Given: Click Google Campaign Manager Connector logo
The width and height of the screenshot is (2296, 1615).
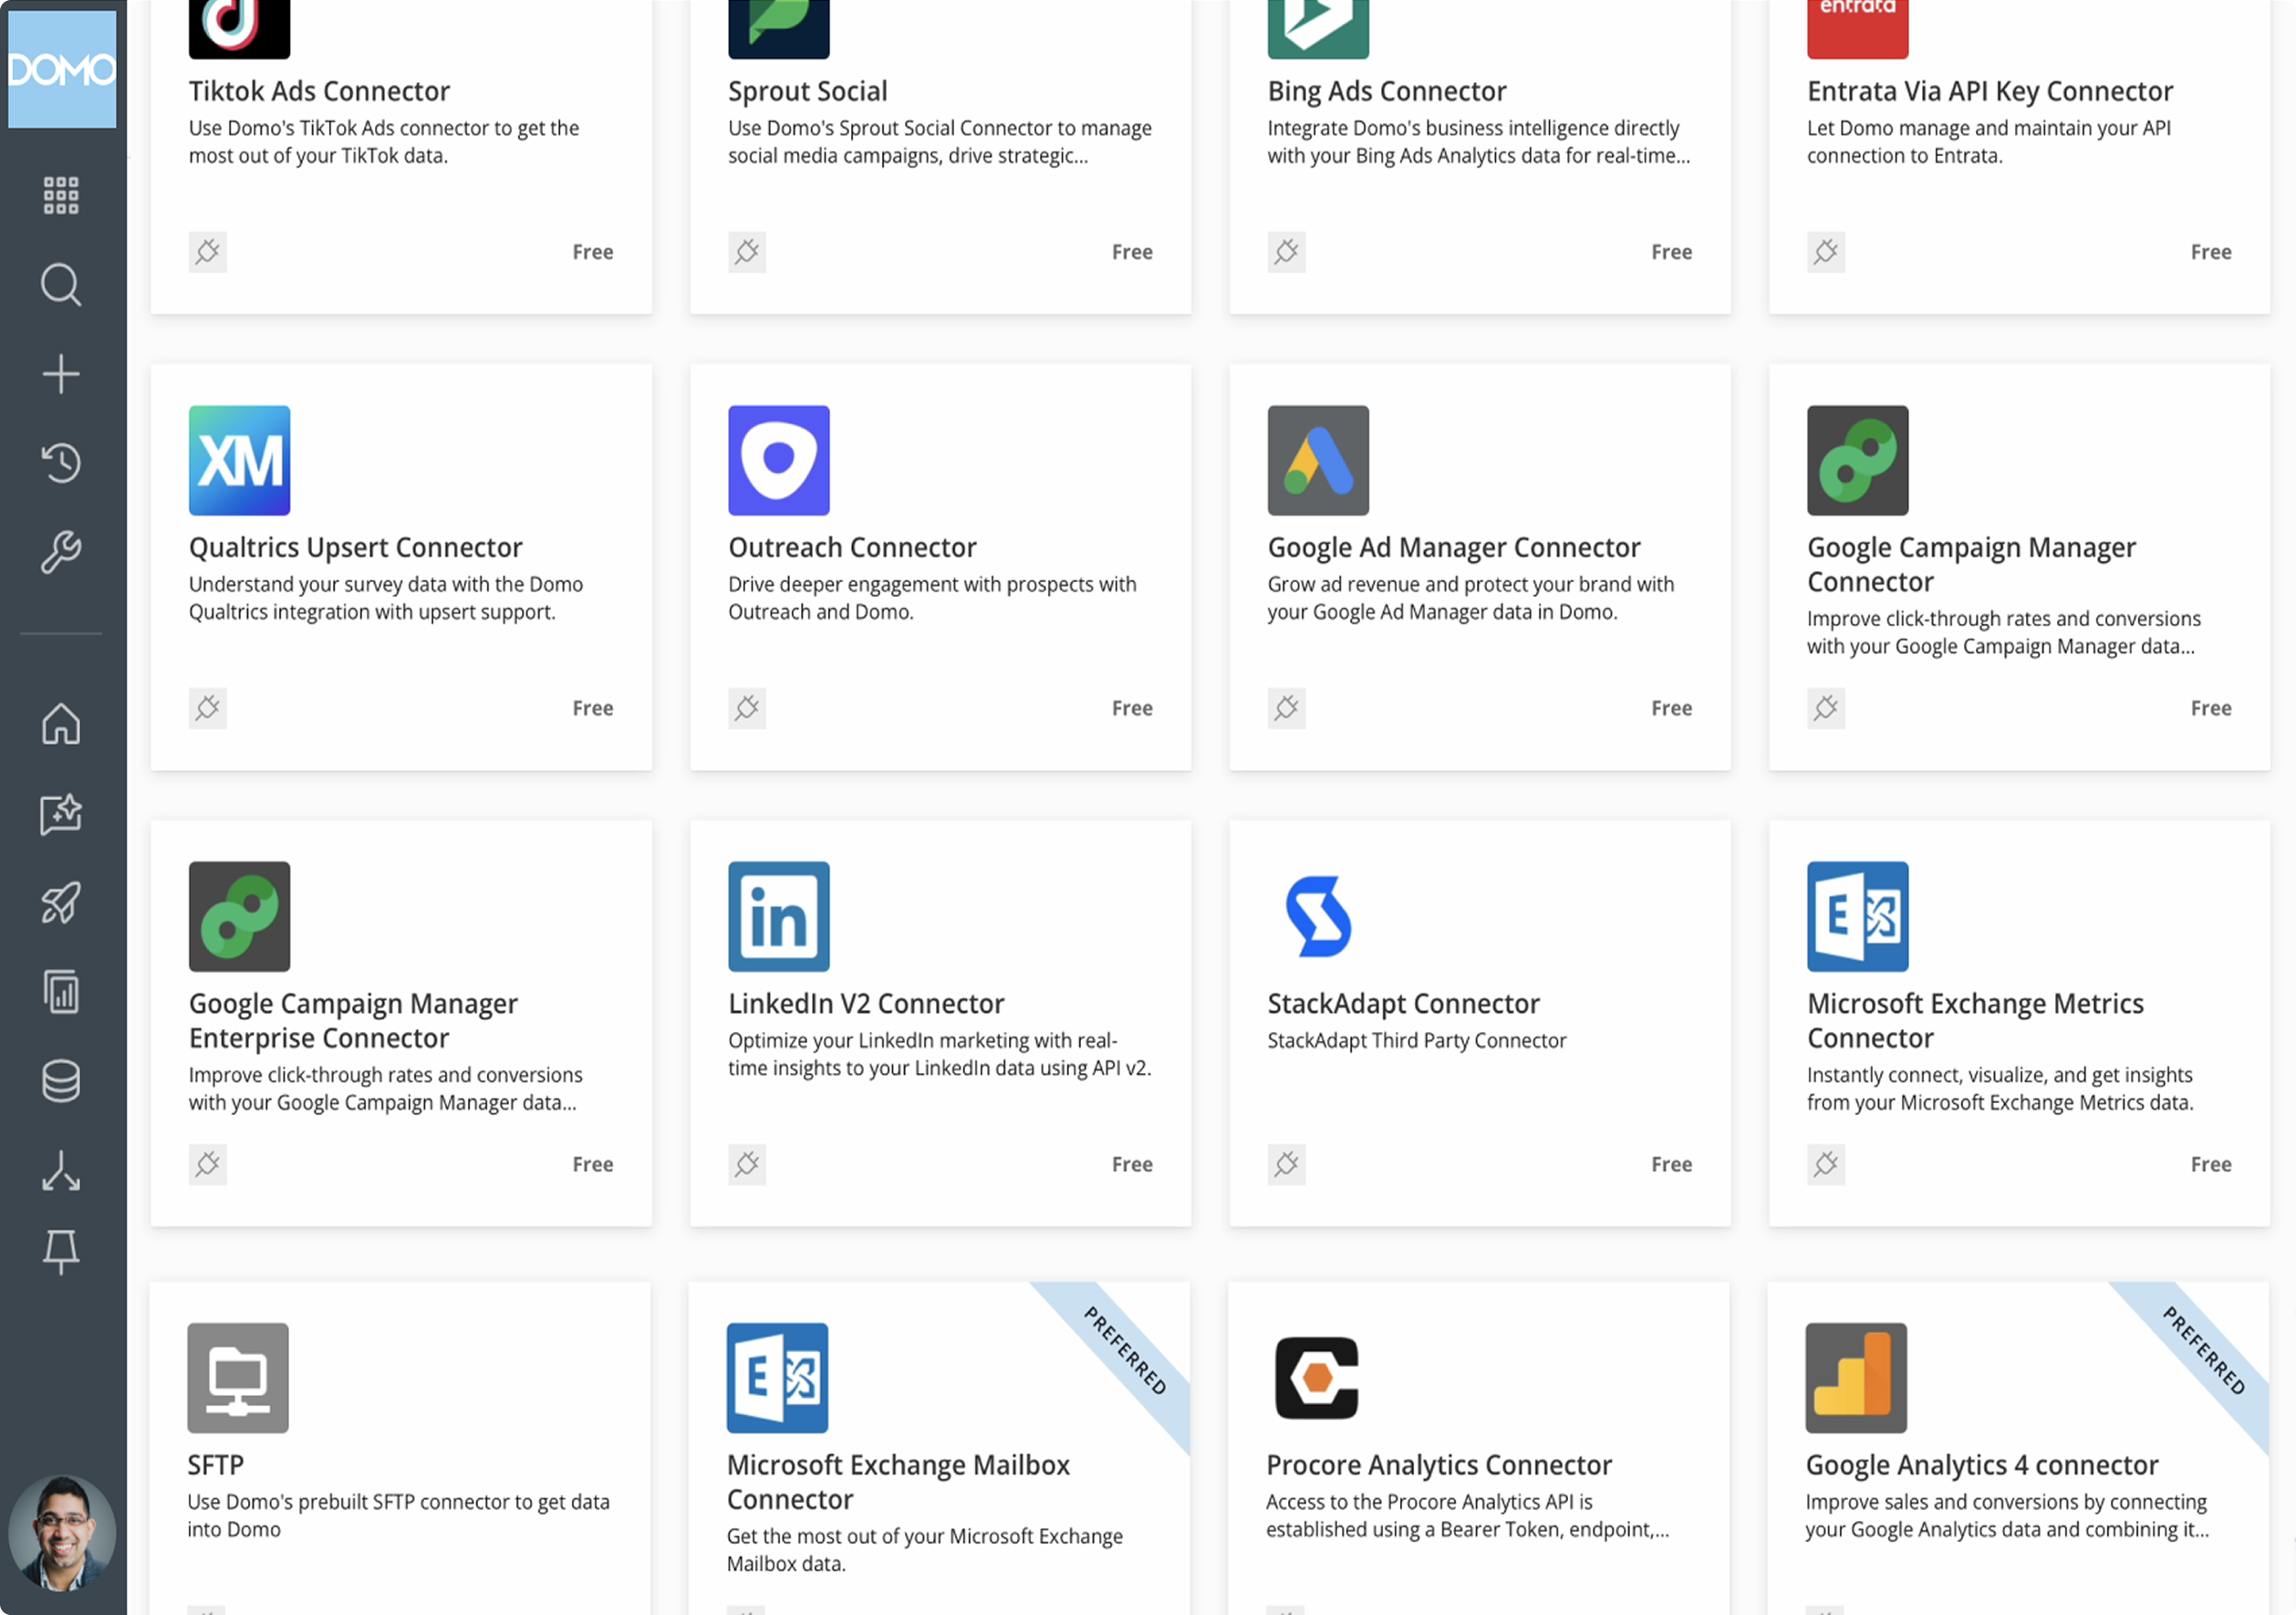Looking at the screenshot, I should (1858, 460).
